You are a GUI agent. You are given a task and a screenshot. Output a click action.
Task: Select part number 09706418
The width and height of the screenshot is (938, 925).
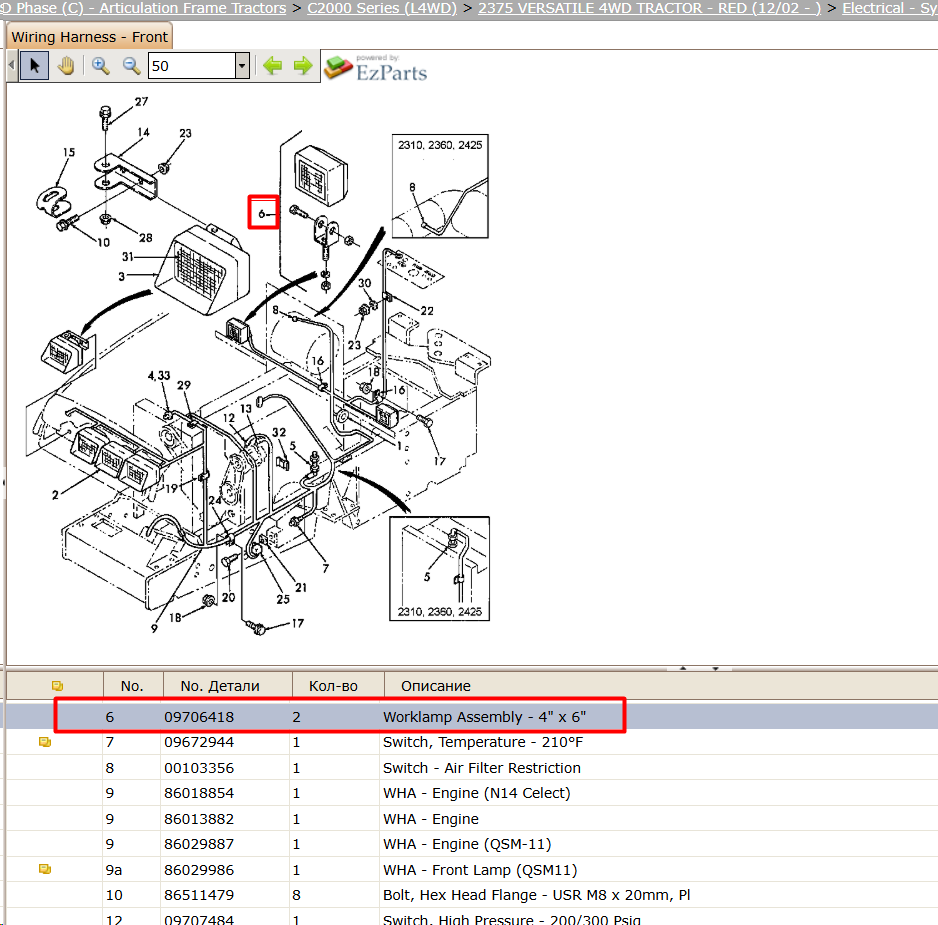pos(199,717)
